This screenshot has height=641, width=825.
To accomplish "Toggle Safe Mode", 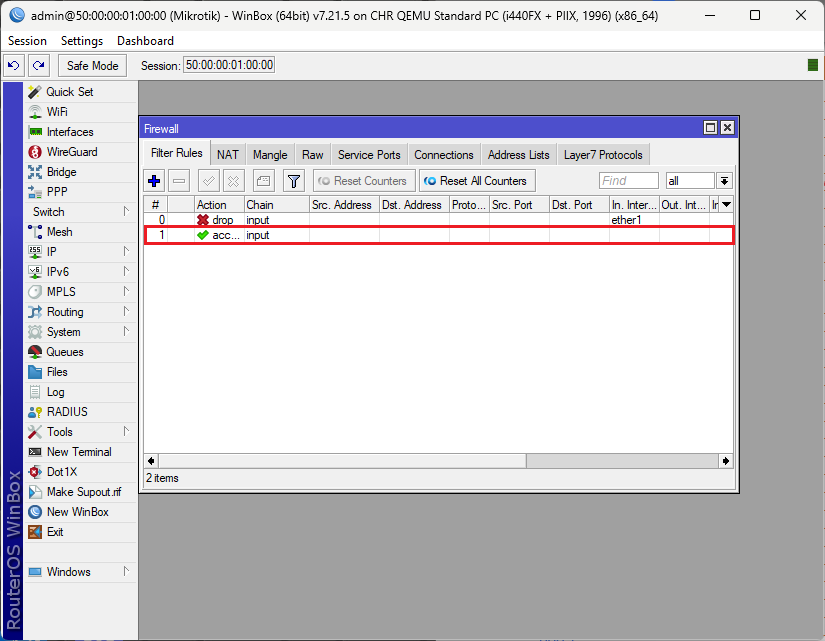I will pyautogui.click(x=93, y=65).
